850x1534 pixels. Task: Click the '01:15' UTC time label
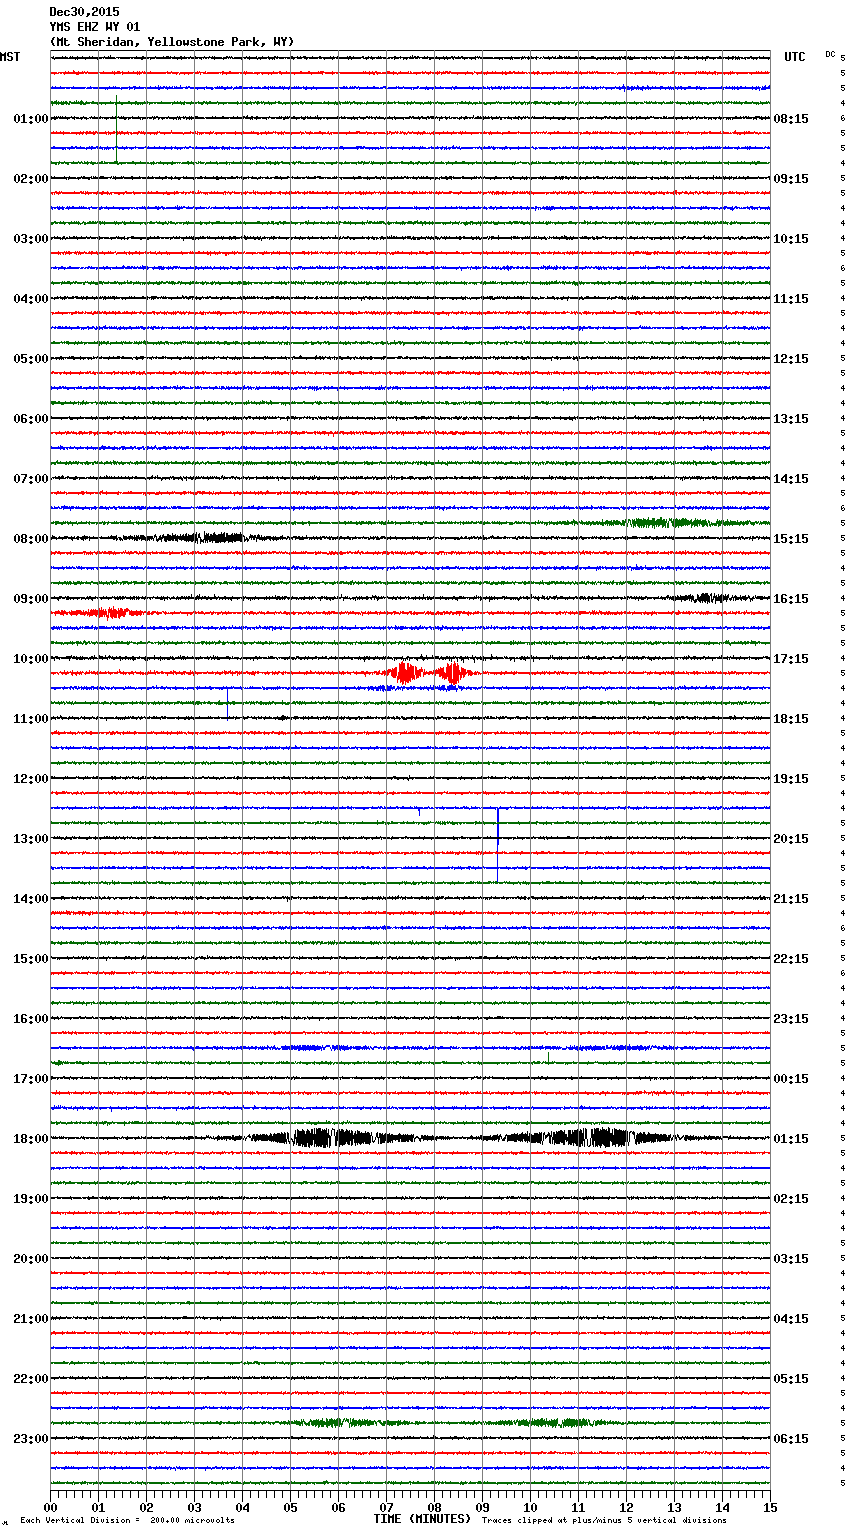(x=791, y=1139)
